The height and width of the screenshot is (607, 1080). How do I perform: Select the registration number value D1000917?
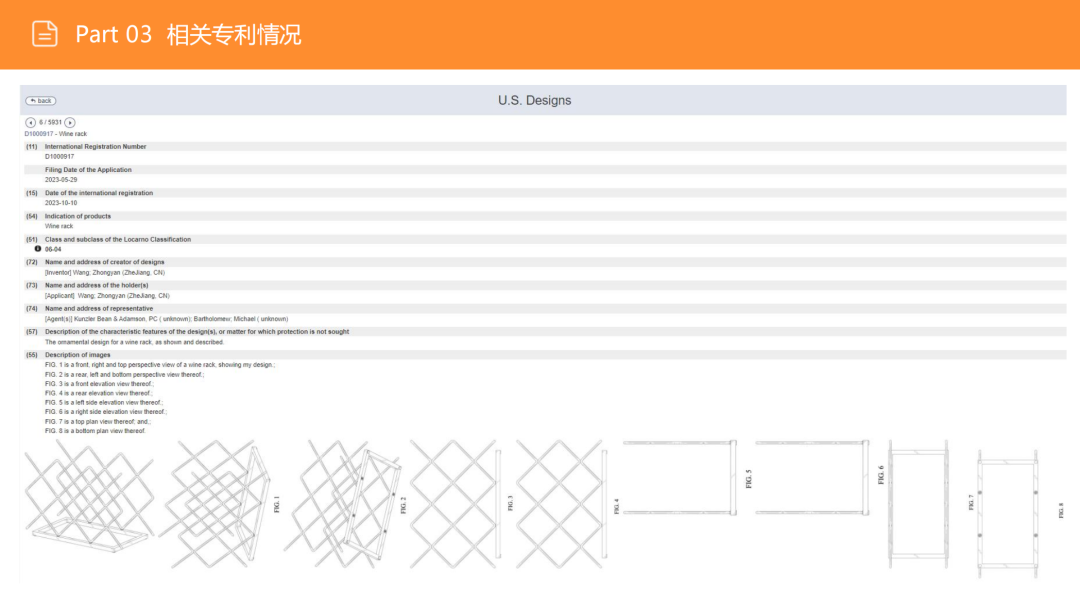[59, 157]
